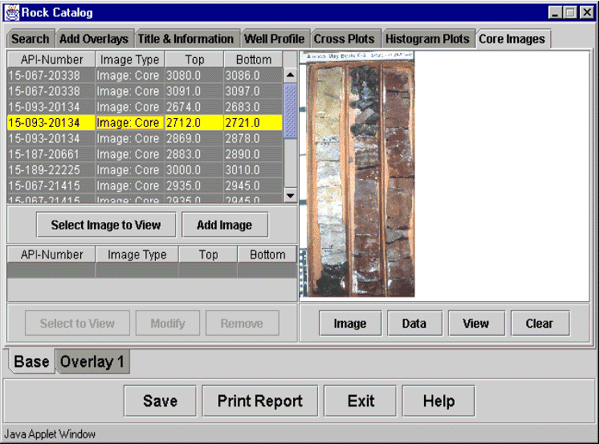Click the bottom value 2890.0
Image resolution: width=600 pixels, height=444 pixels.
(243, 154)
